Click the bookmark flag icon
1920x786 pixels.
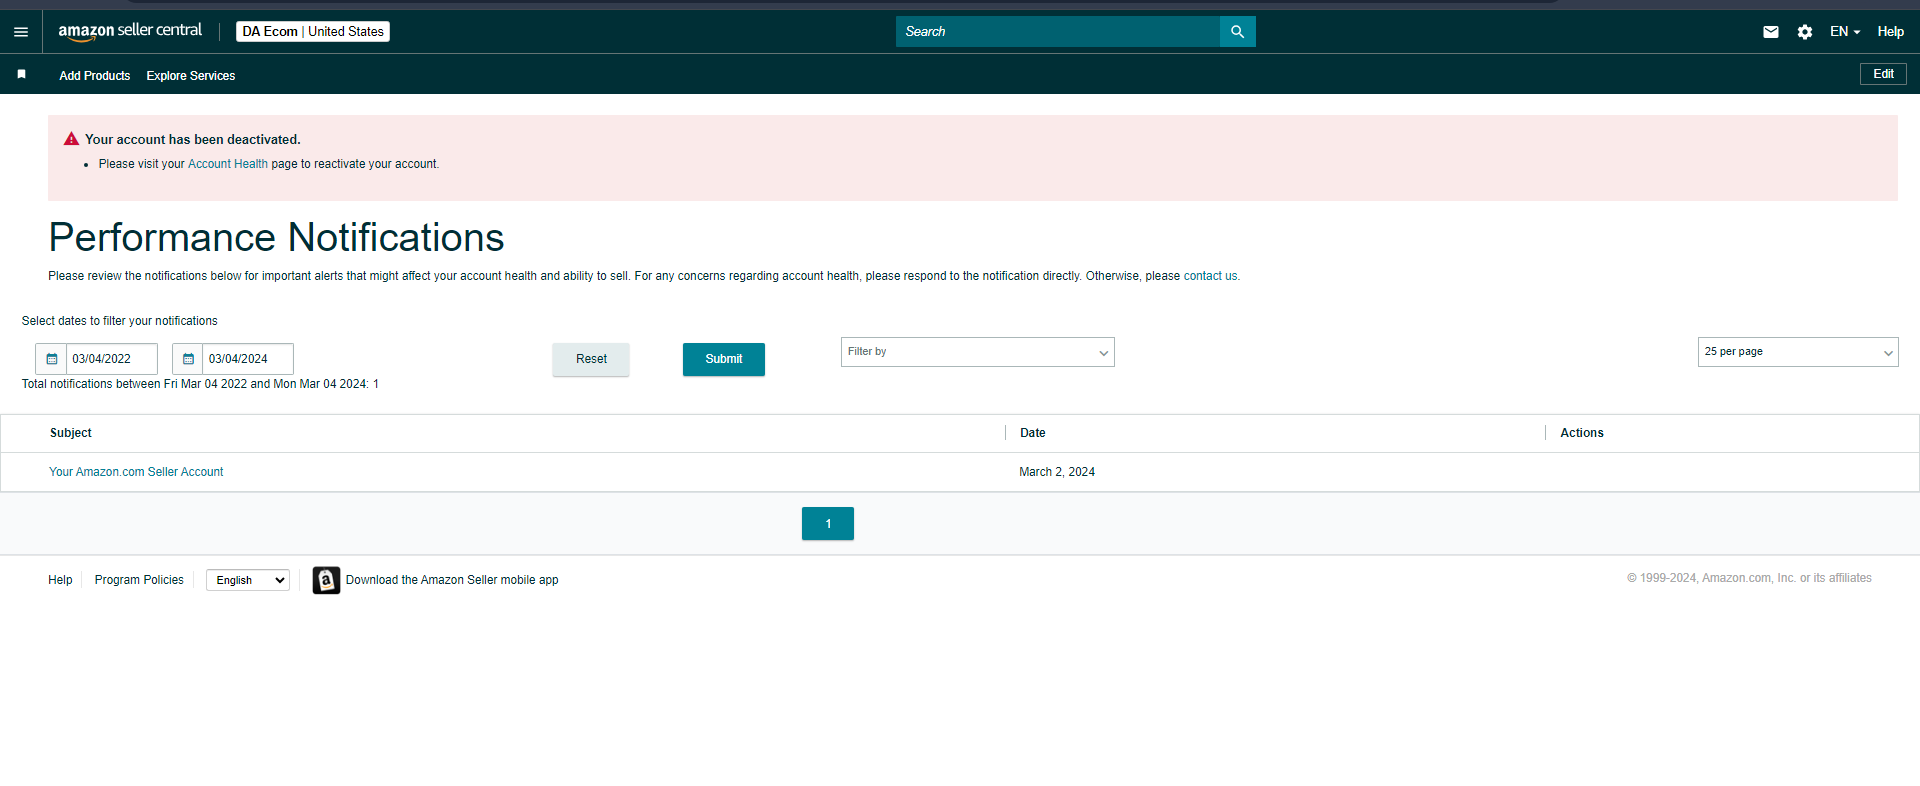(x=22, y=75)
